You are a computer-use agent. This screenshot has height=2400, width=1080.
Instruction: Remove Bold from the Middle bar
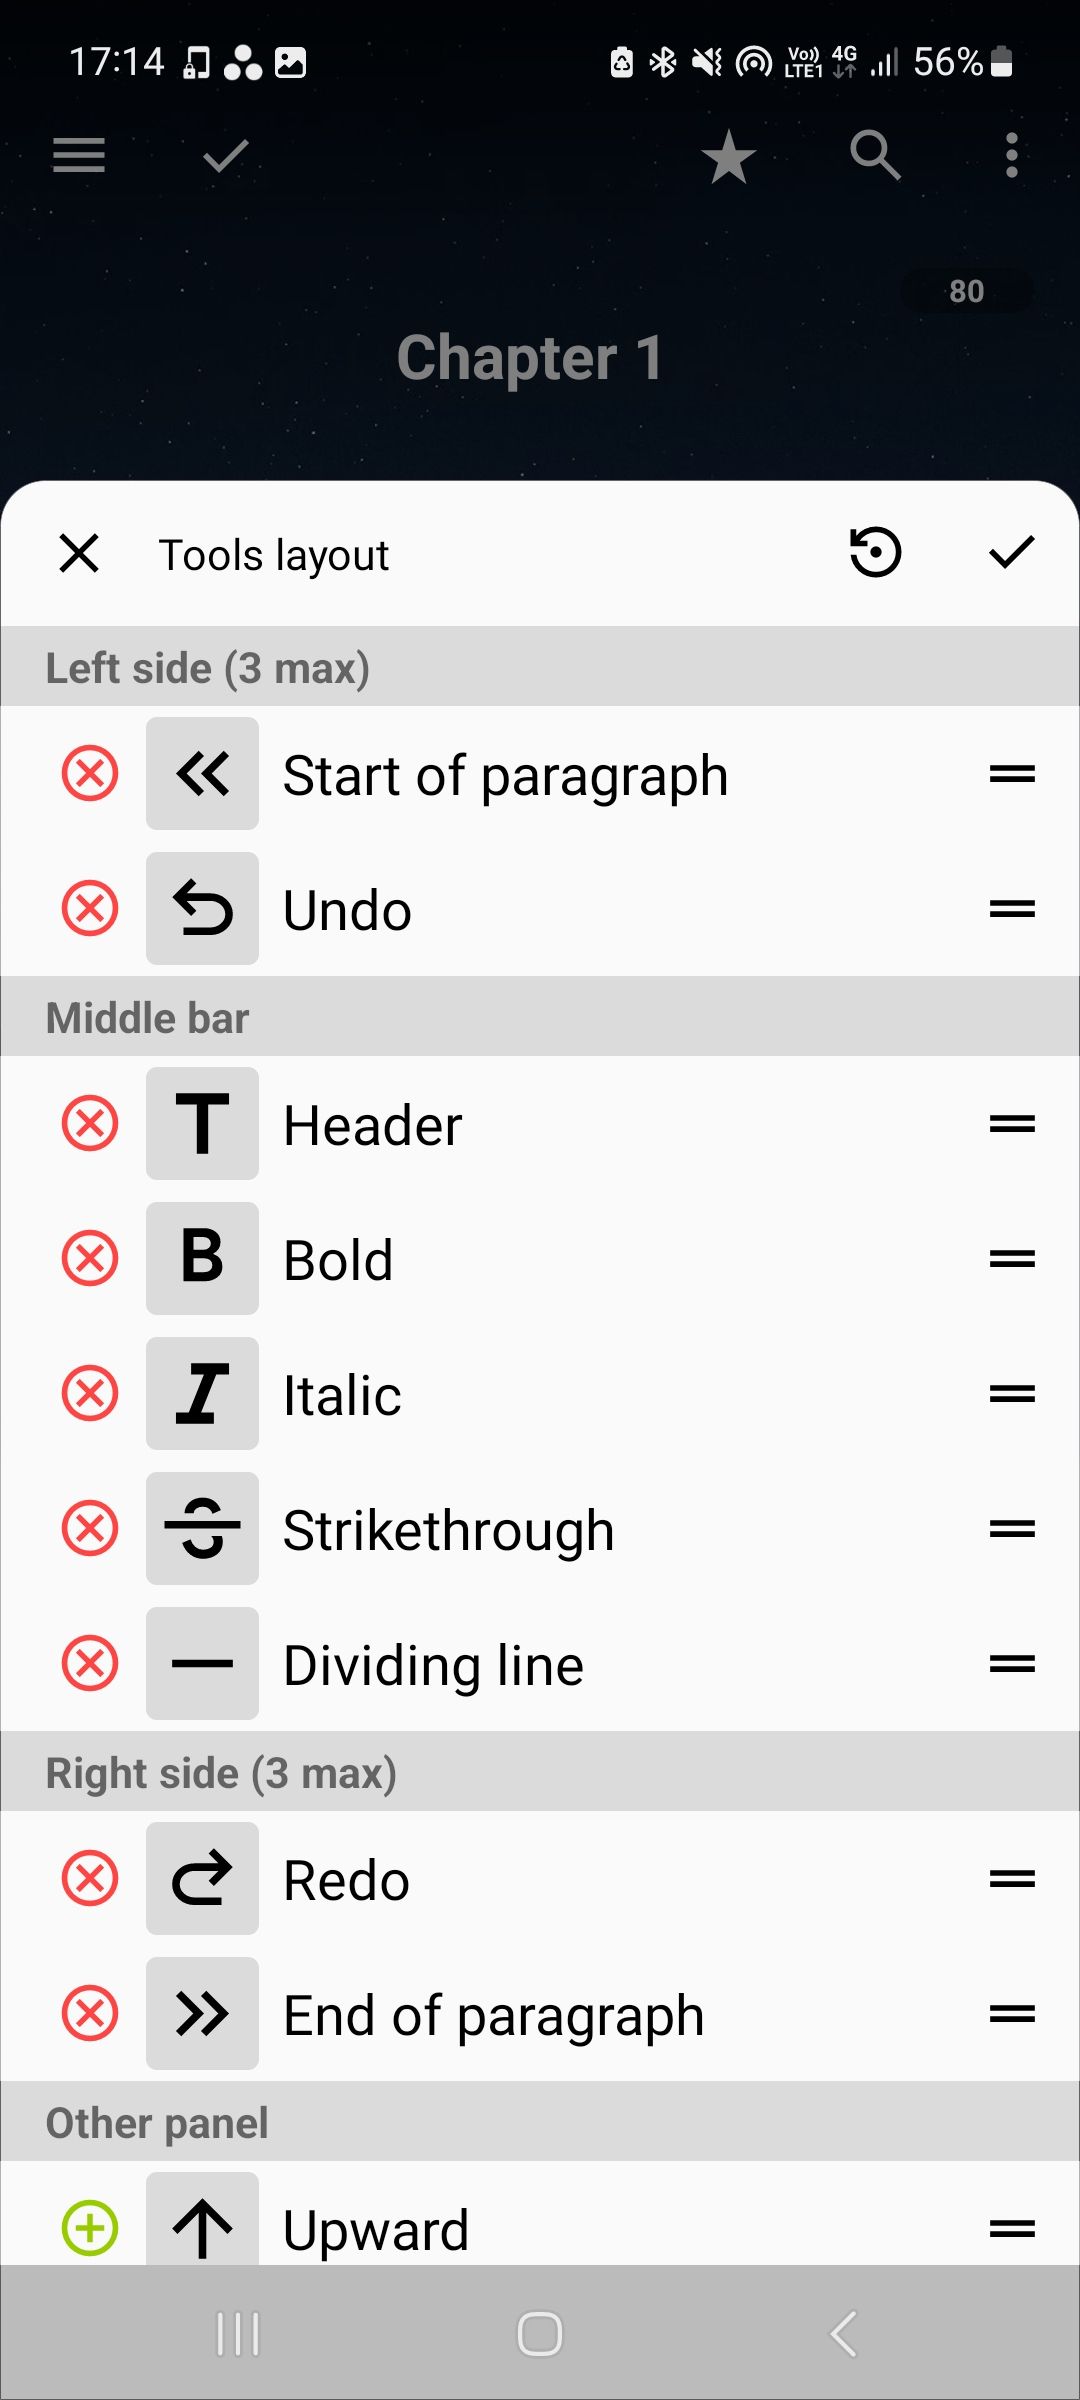[x=89, y=1258]
